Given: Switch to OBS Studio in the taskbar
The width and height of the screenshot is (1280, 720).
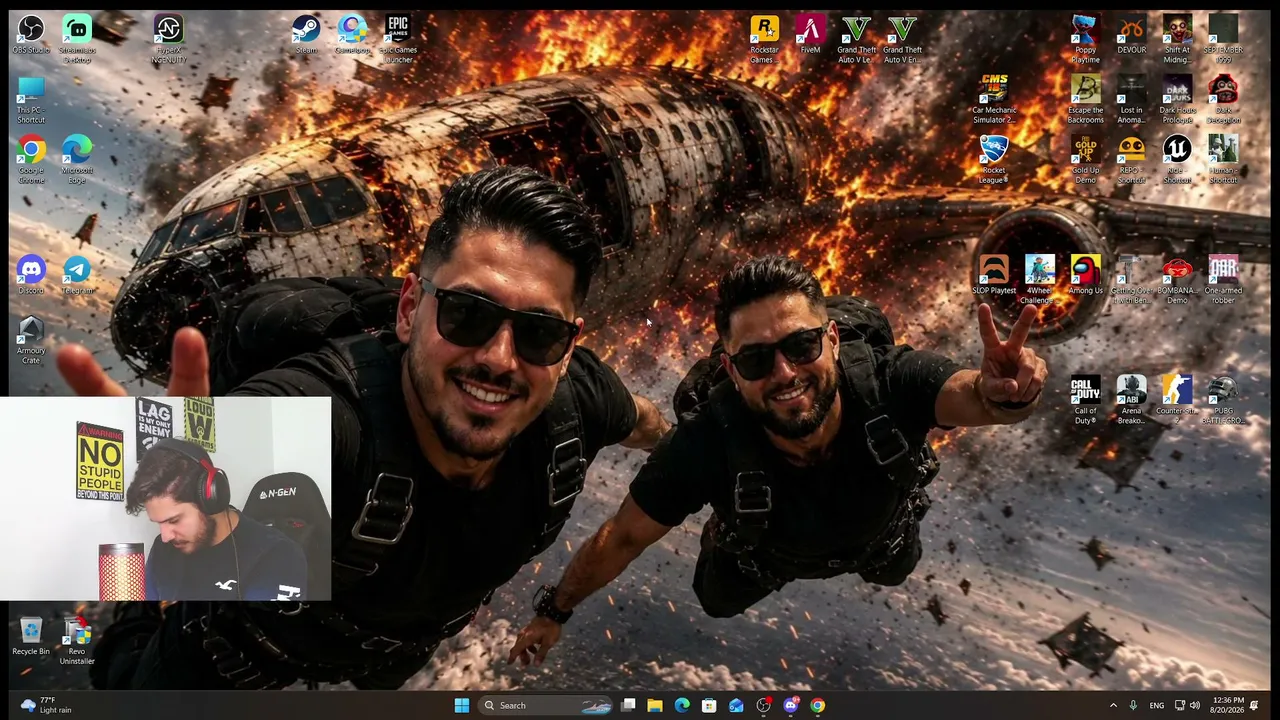Looking at the screenshot, I should [x=764, y=705].
